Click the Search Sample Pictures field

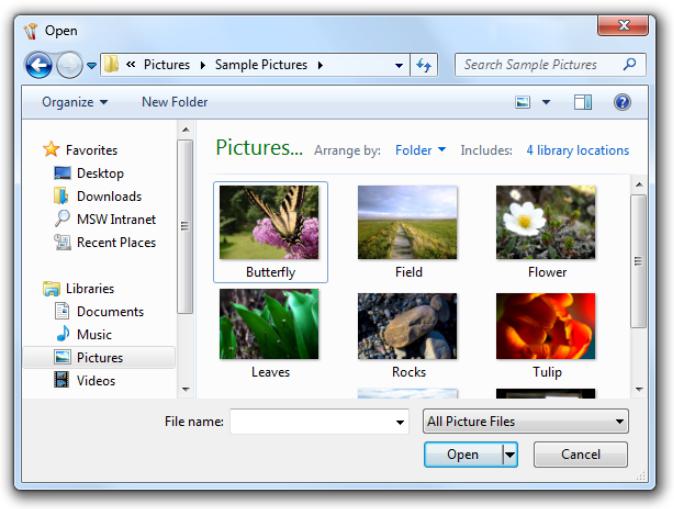click(550, 65)
